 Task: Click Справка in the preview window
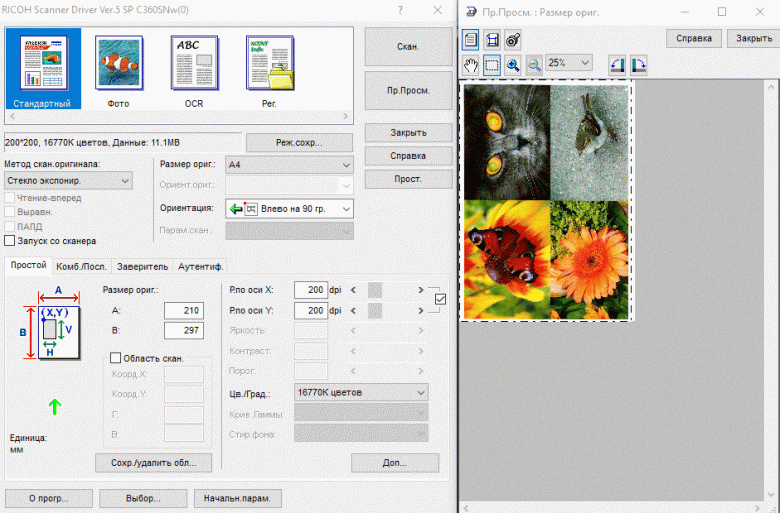click(x=694, y=38)
